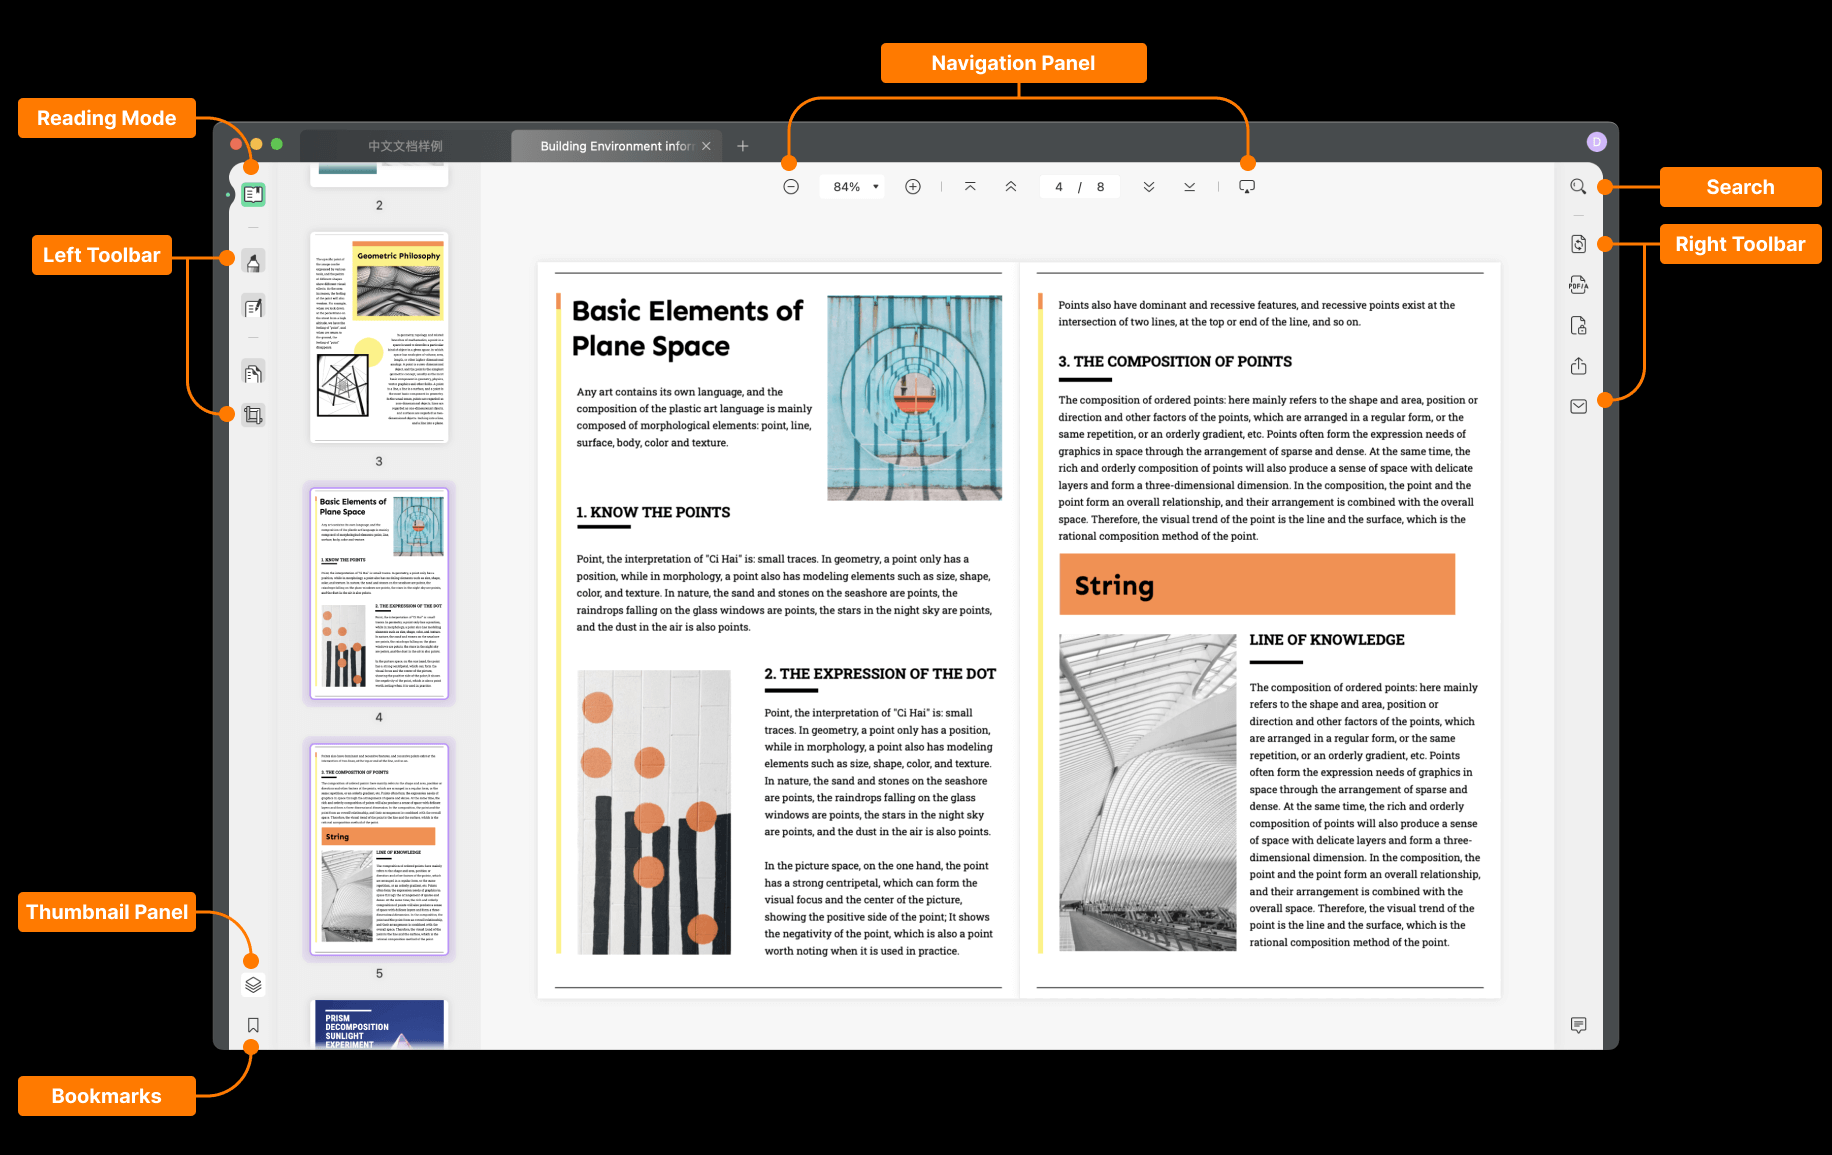The width and height of the screenshot is (1832, 1155).
Task: Open the Organize Pages tool
Action: coord(253,373)
